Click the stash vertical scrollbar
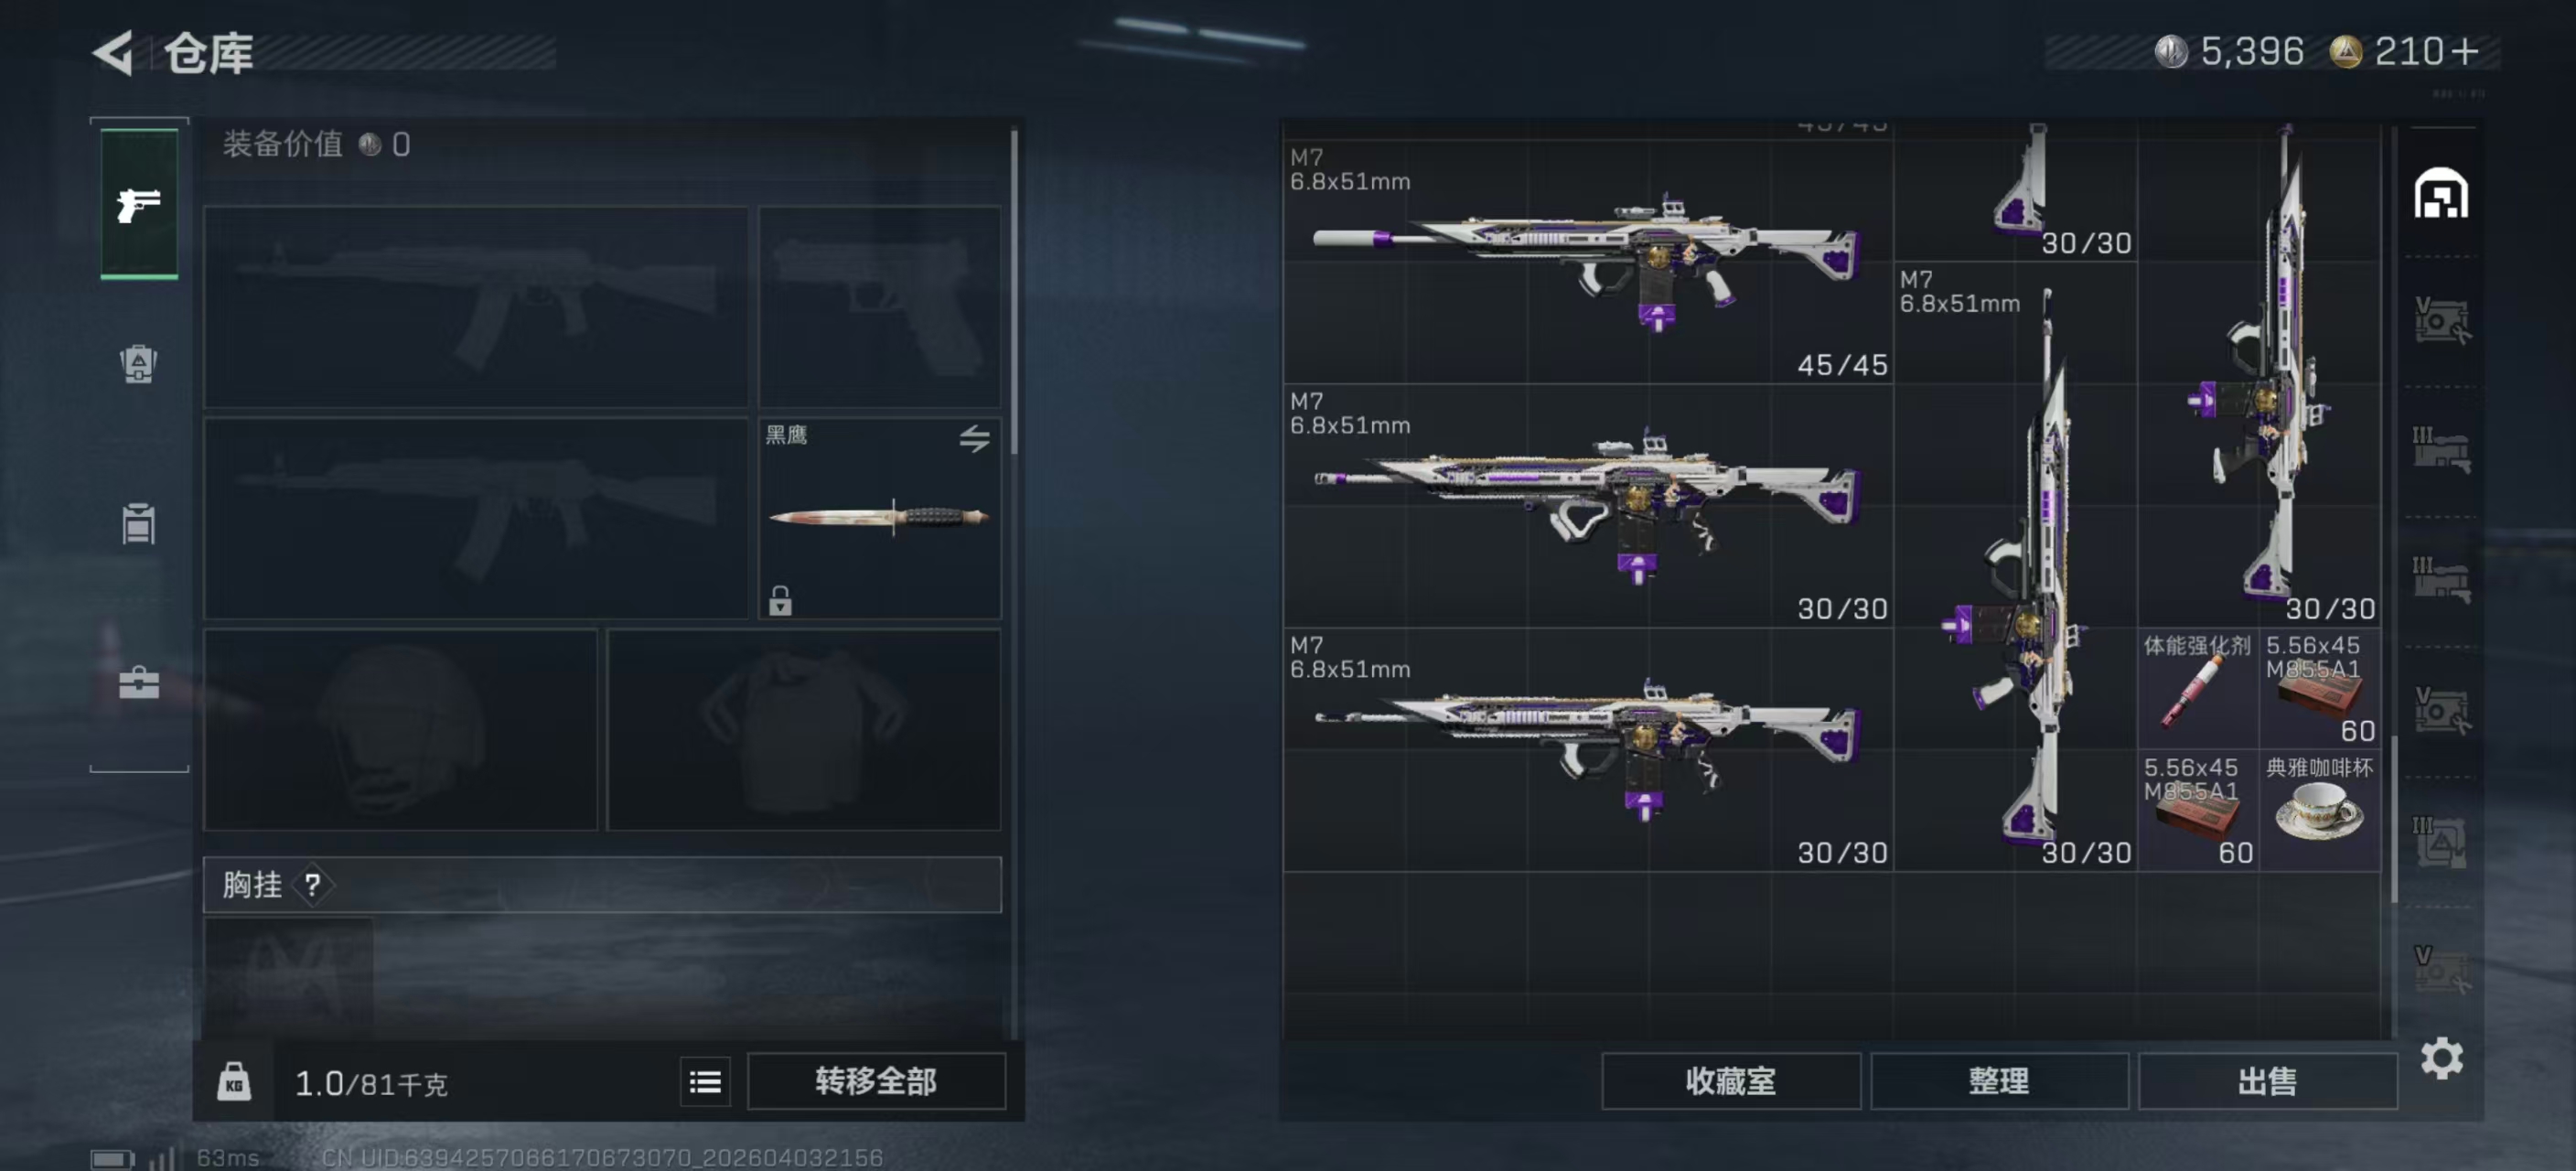 [2394, 818]
